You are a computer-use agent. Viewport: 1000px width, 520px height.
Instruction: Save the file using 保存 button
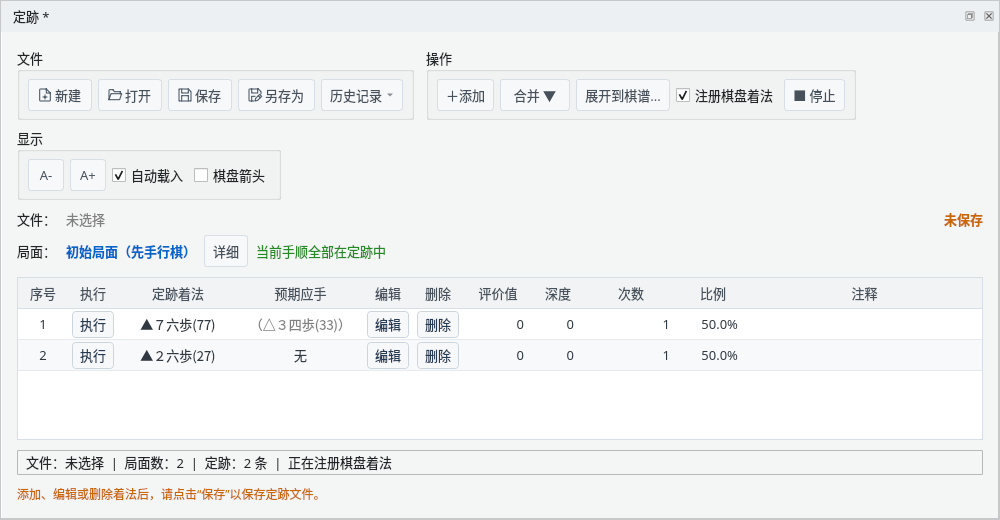[x=200, y=96]
